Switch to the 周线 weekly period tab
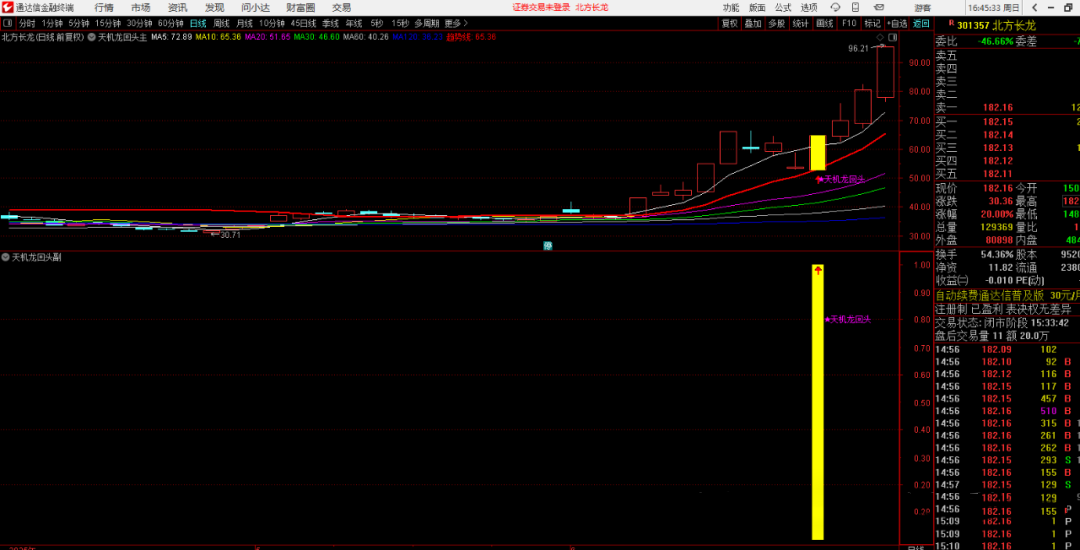Image resolution: width=1080 pixels, height=550 pixels. click(x=221, y=23)
